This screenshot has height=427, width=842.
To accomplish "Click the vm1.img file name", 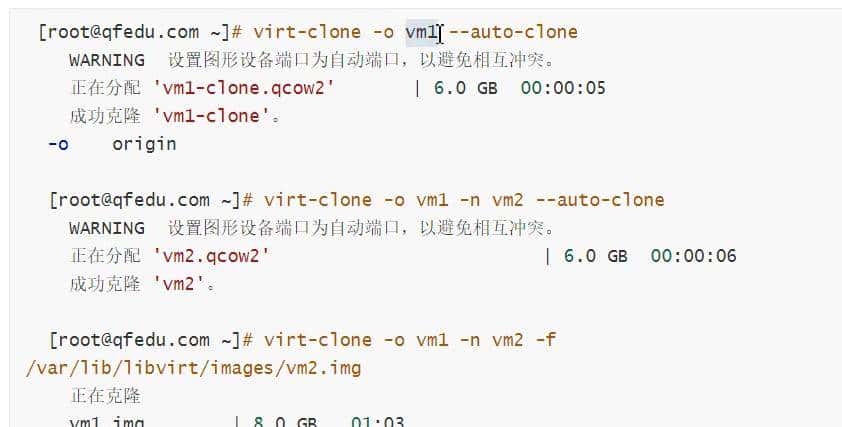I will pos(107,421).
